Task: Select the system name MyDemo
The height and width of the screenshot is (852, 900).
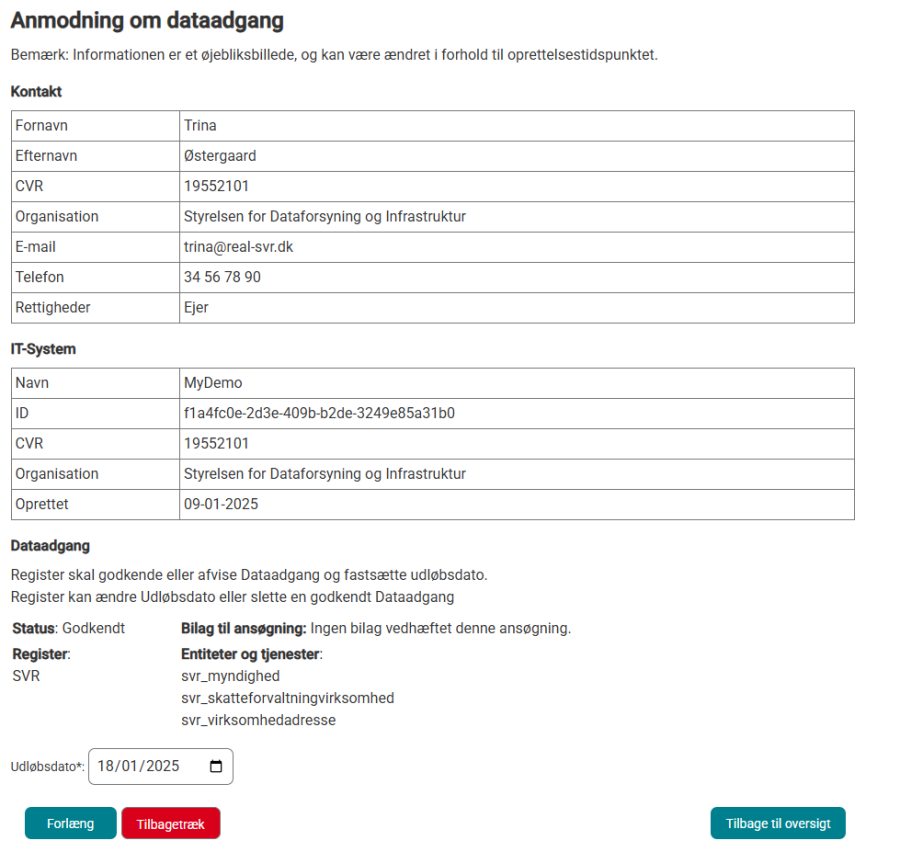Action: point(213,383)
